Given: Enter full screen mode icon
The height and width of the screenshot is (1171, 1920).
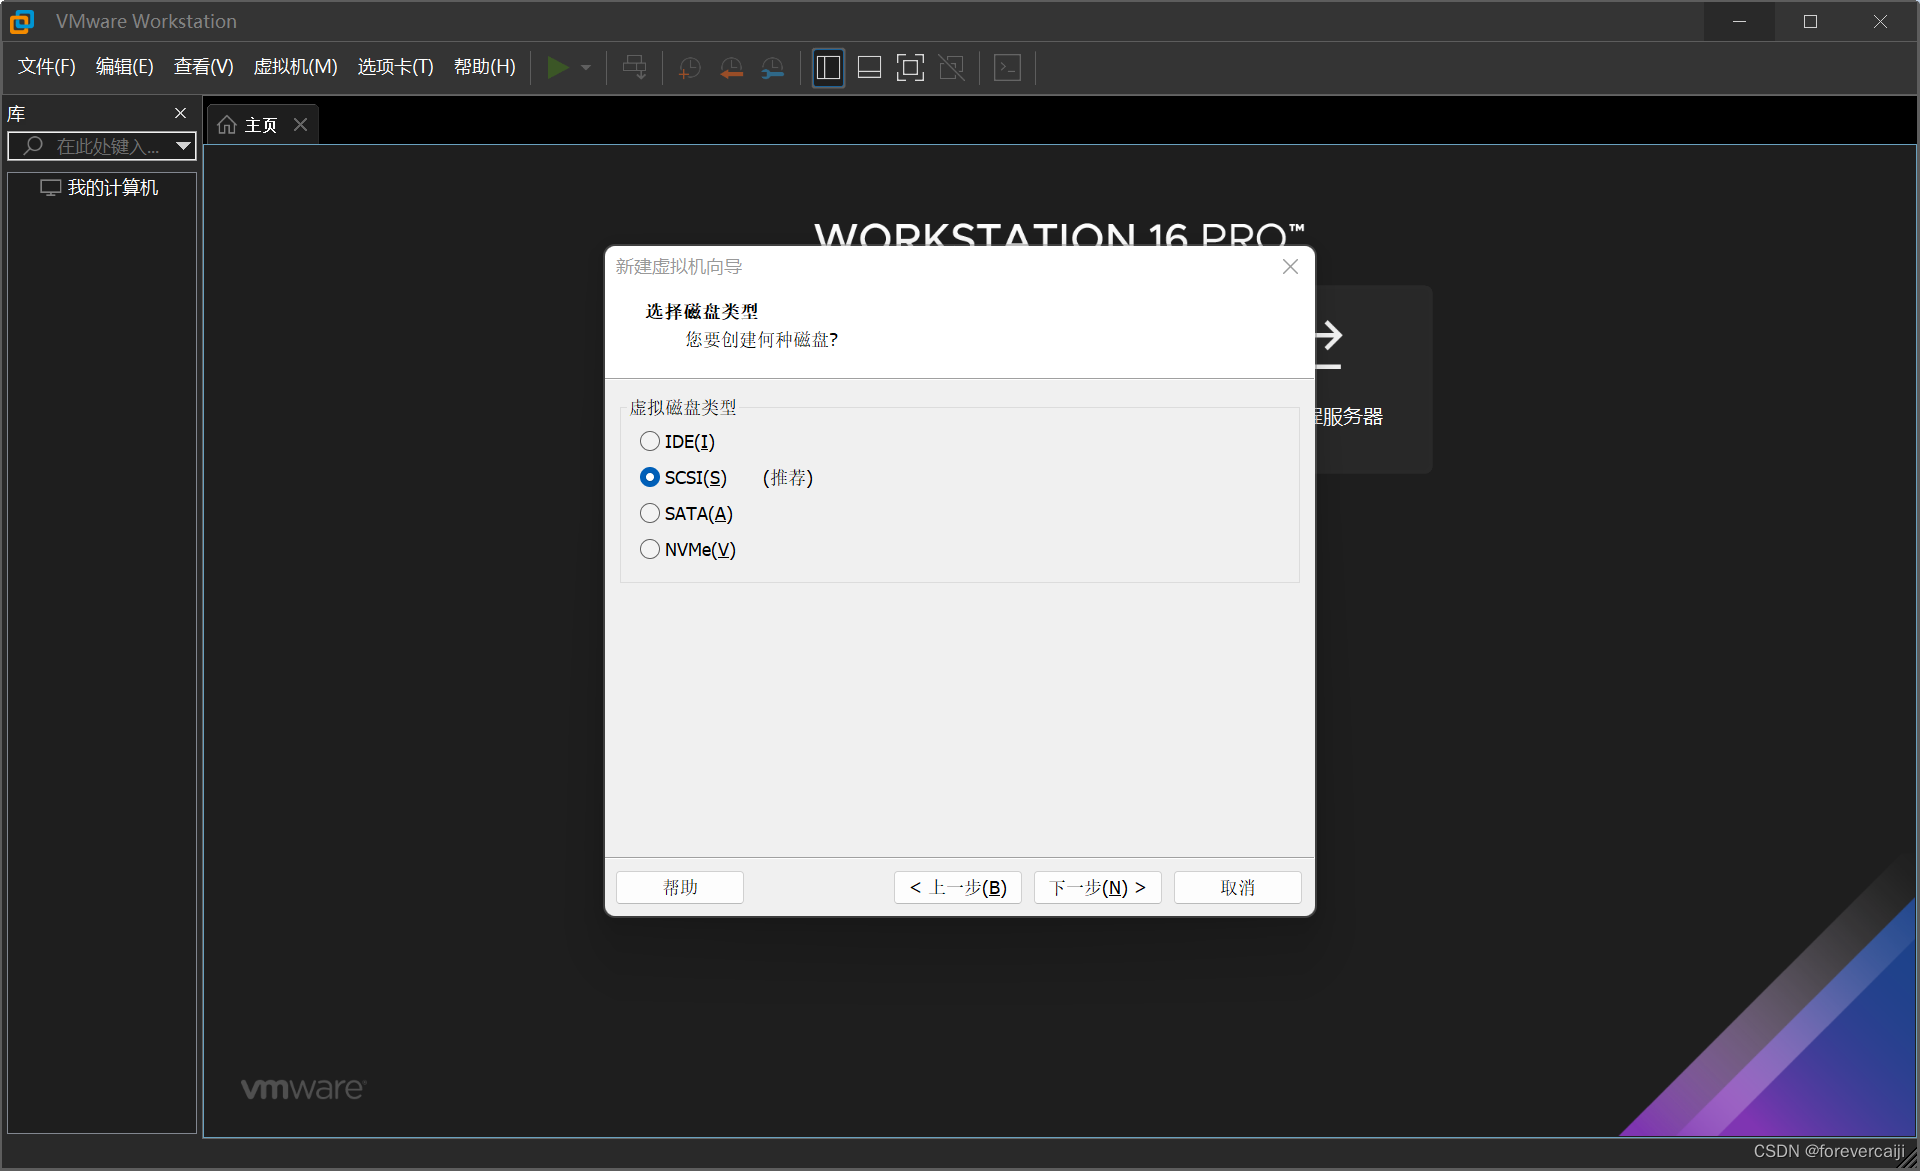Looking at the screenshot, I should point(910,68).
